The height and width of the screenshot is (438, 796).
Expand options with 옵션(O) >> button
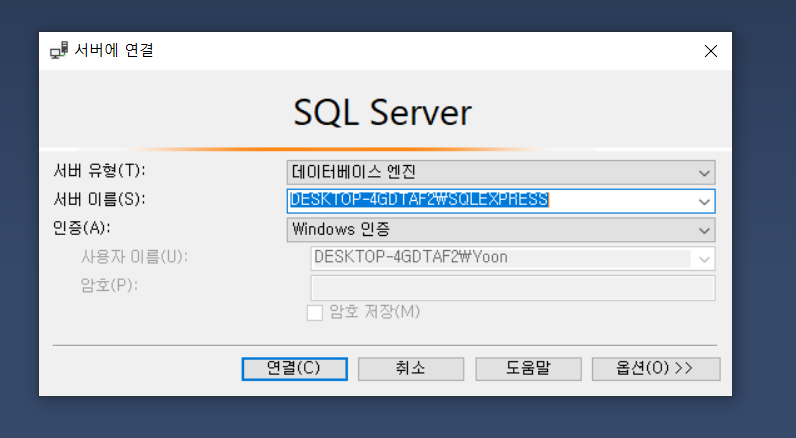(x=656, y=368)
